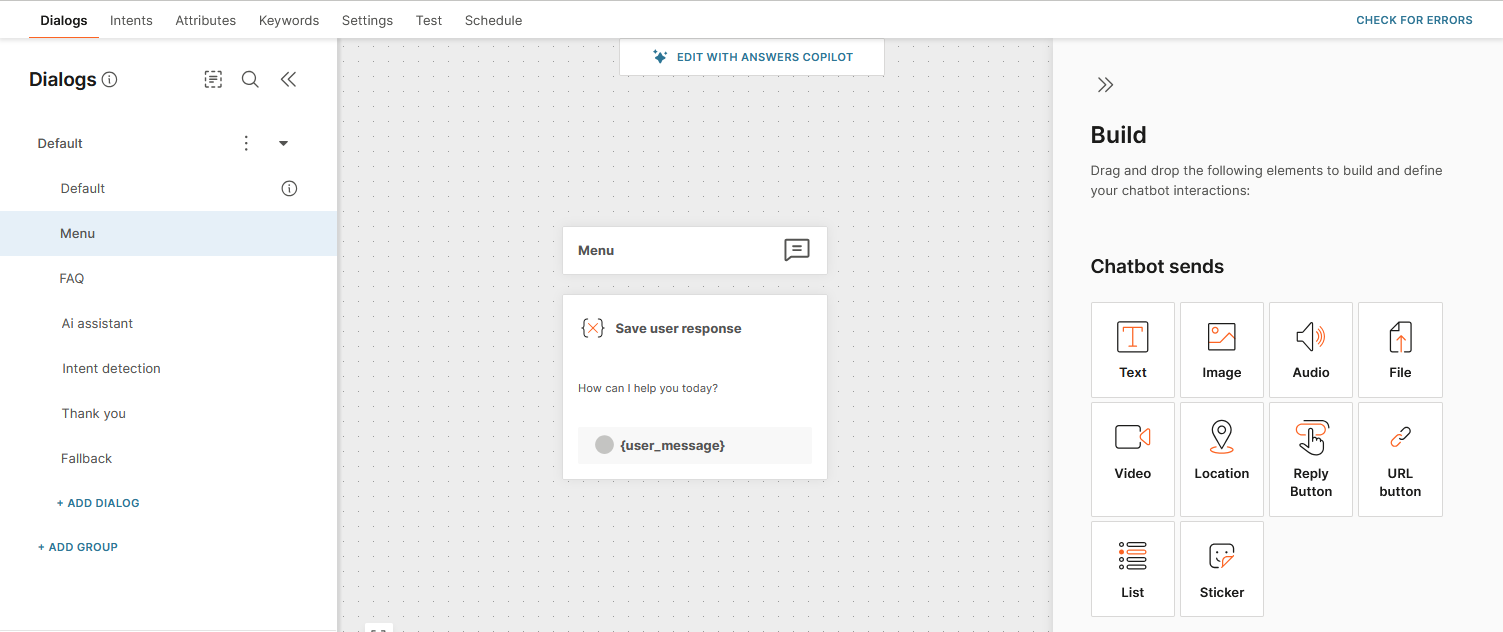This screenshot has height=632, width=1503.
Task: Open the Settings tab
Action: pos(367,20)
